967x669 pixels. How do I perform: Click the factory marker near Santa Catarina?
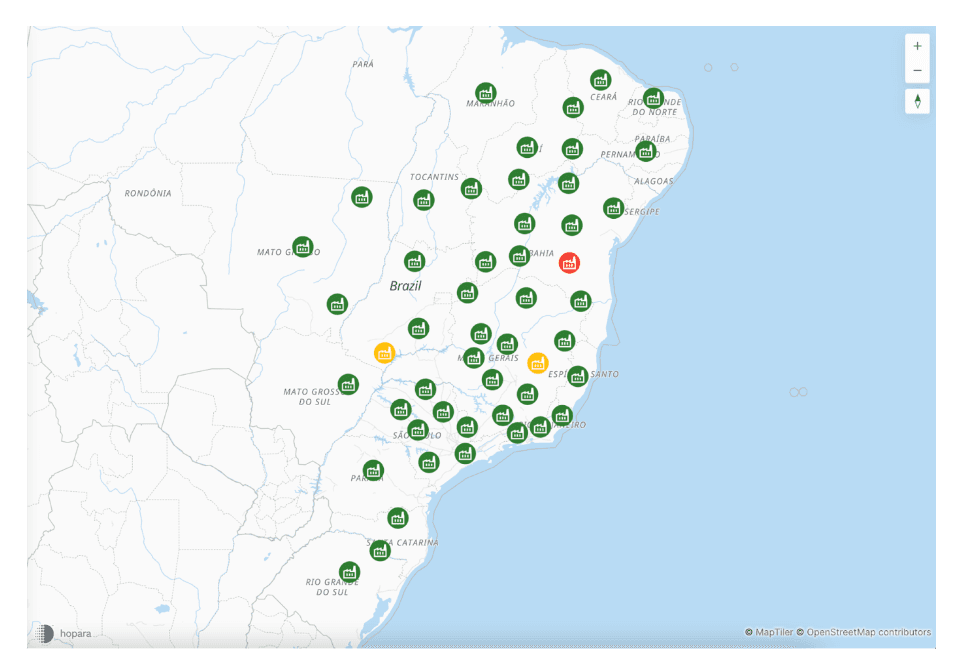[397, 518]
